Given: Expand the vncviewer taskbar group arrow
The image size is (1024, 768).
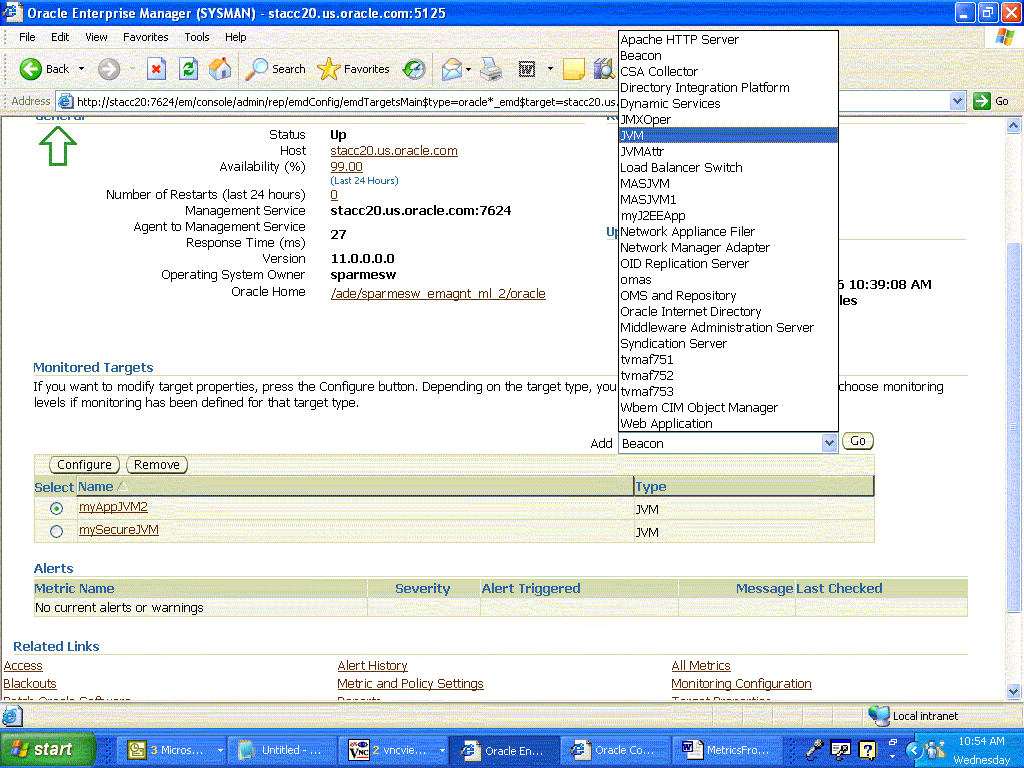Looking at the screenshot, I should pyautogui.click(x=442, y=750).
